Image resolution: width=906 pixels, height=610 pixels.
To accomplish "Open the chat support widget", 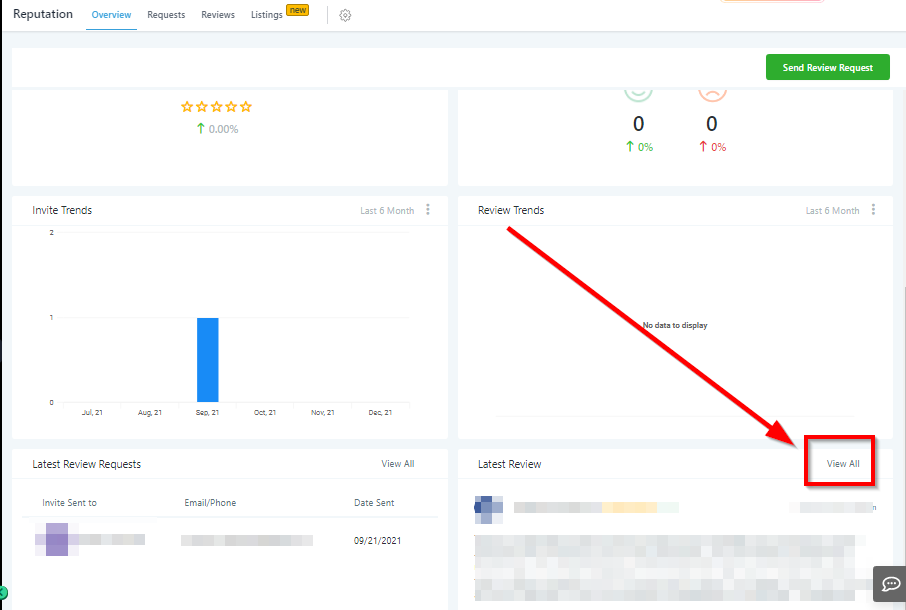I will tap(889, 583).
